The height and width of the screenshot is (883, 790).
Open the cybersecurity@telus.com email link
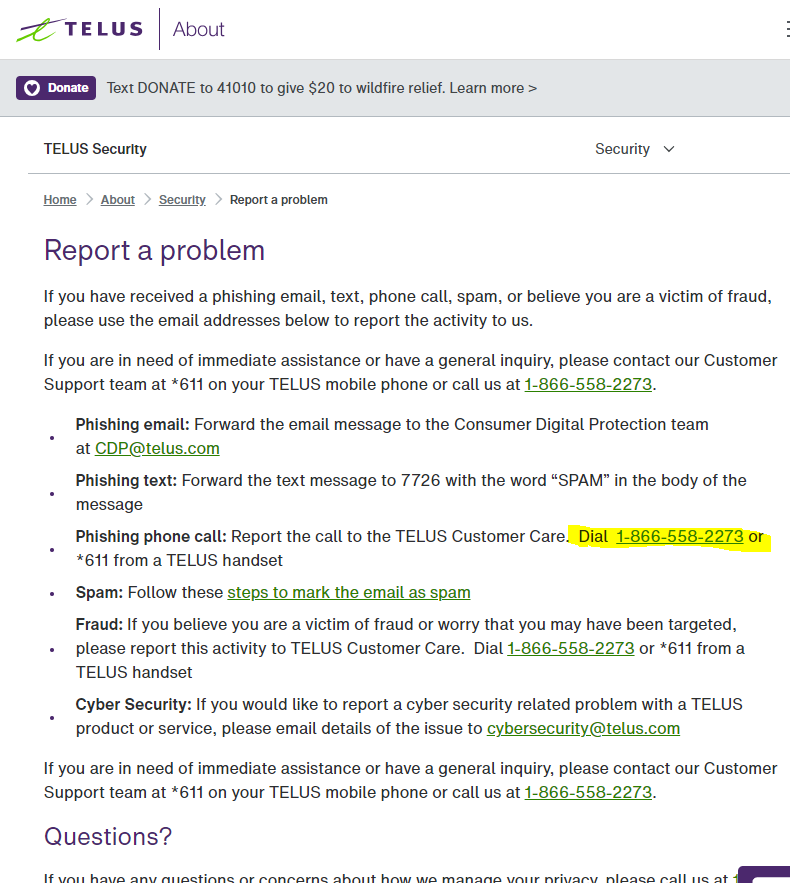pos(583,729)
